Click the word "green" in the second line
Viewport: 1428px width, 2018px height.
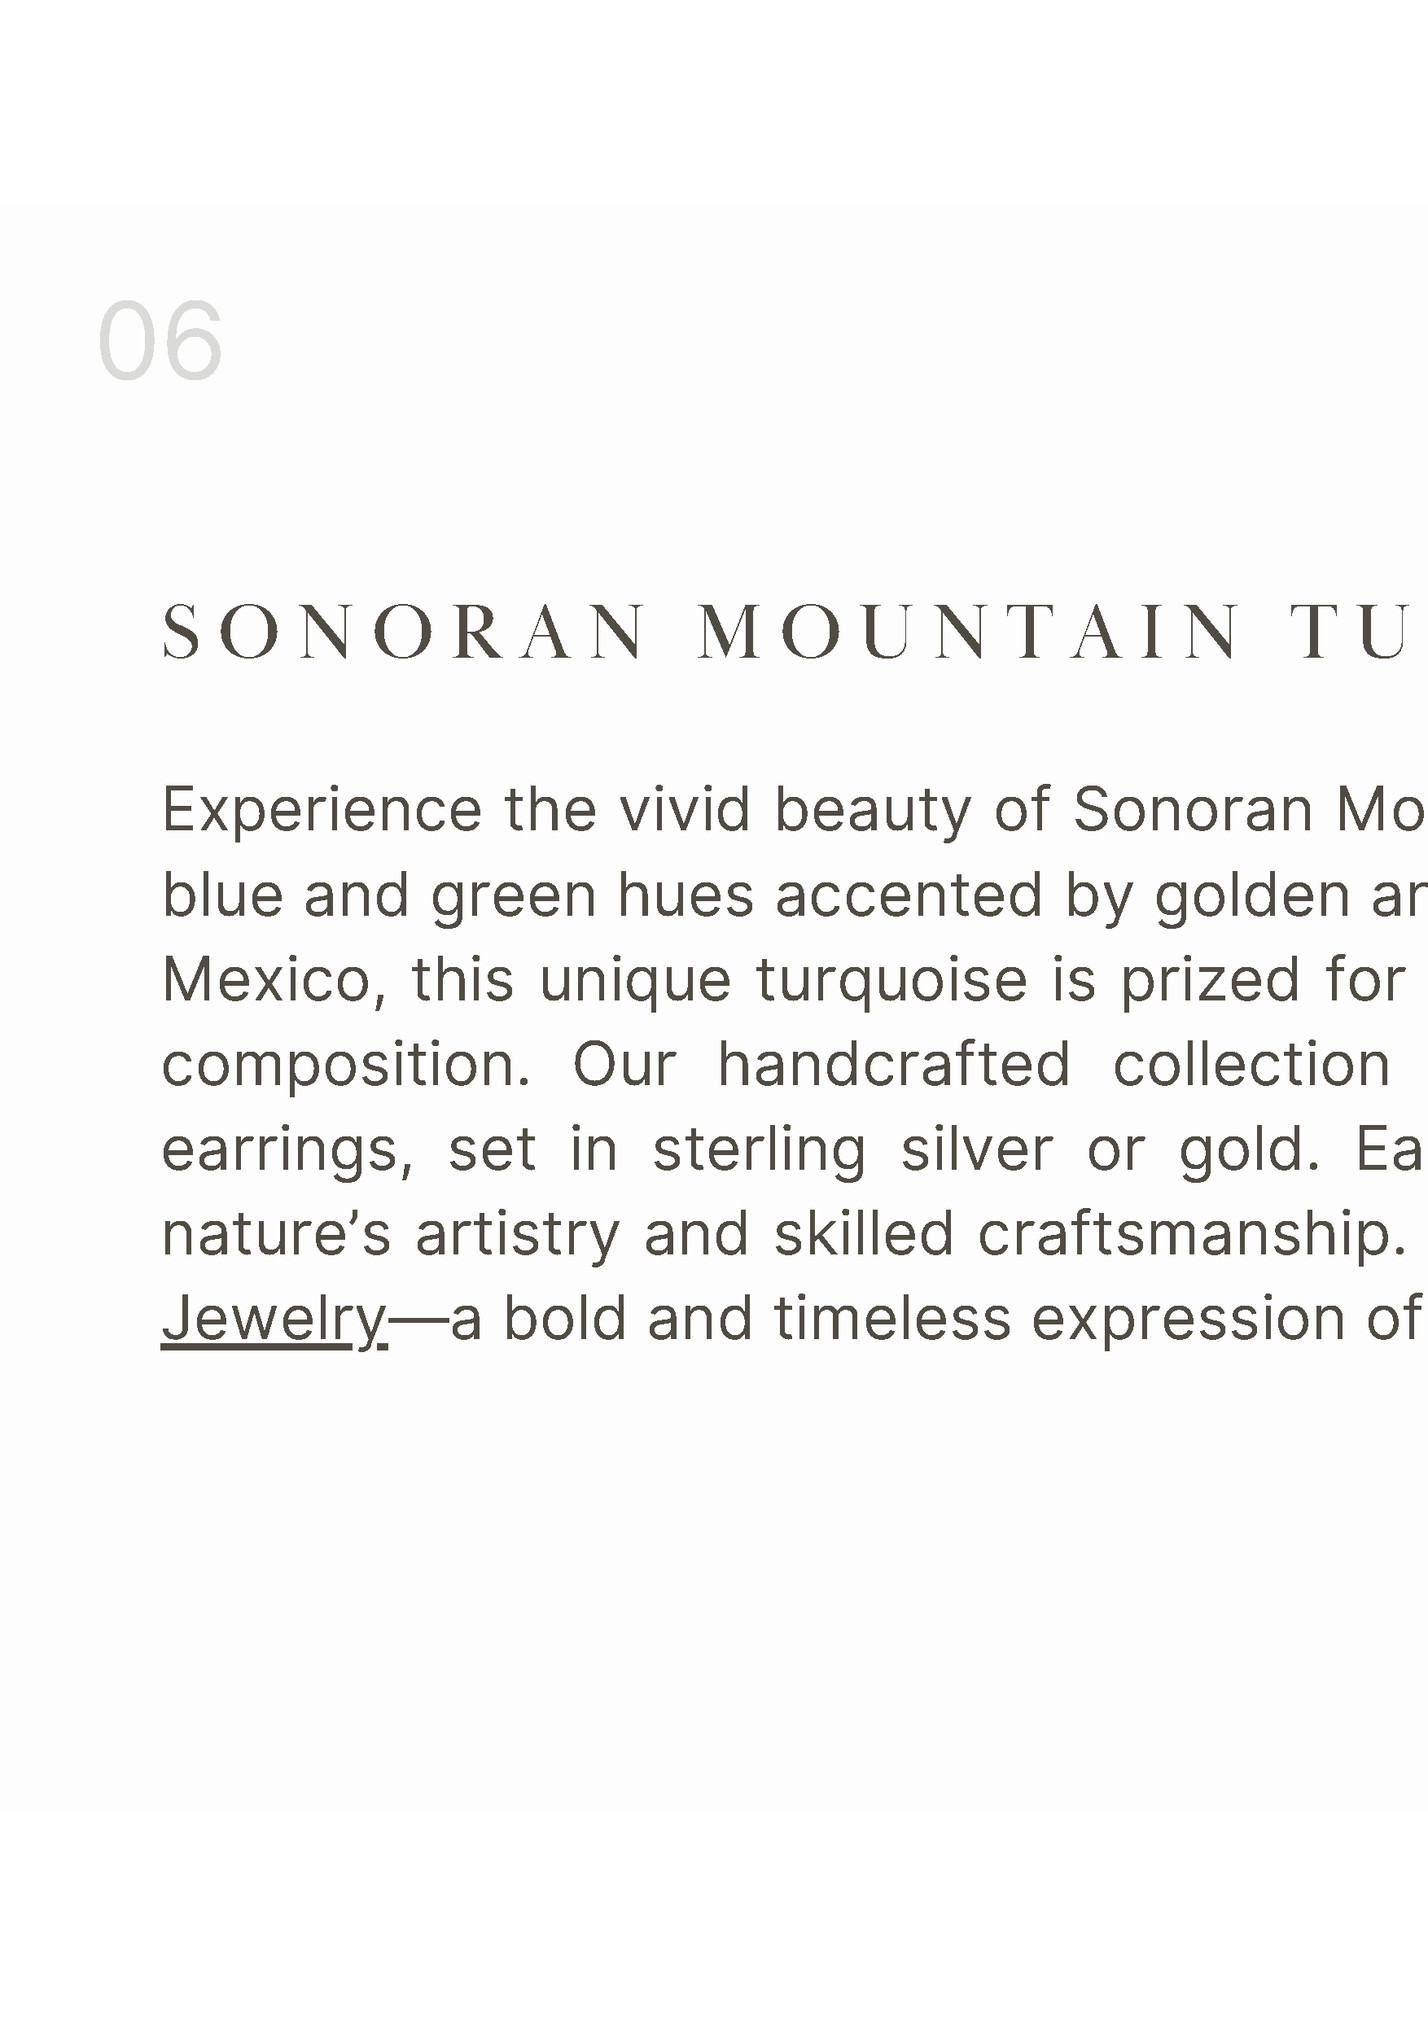513,895
